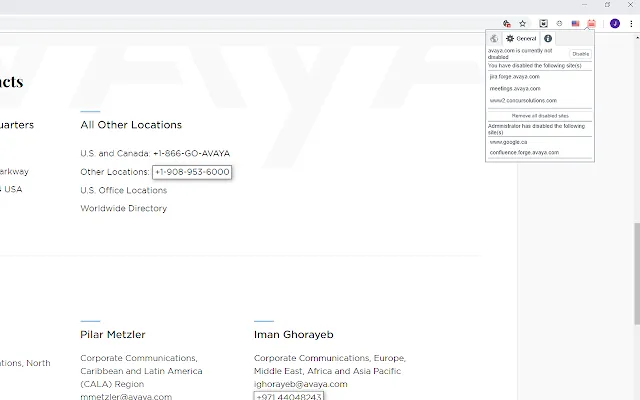Click Remove all disabled sites
The height and width of the screenshot is (400, 640).
tap(540, 116)
